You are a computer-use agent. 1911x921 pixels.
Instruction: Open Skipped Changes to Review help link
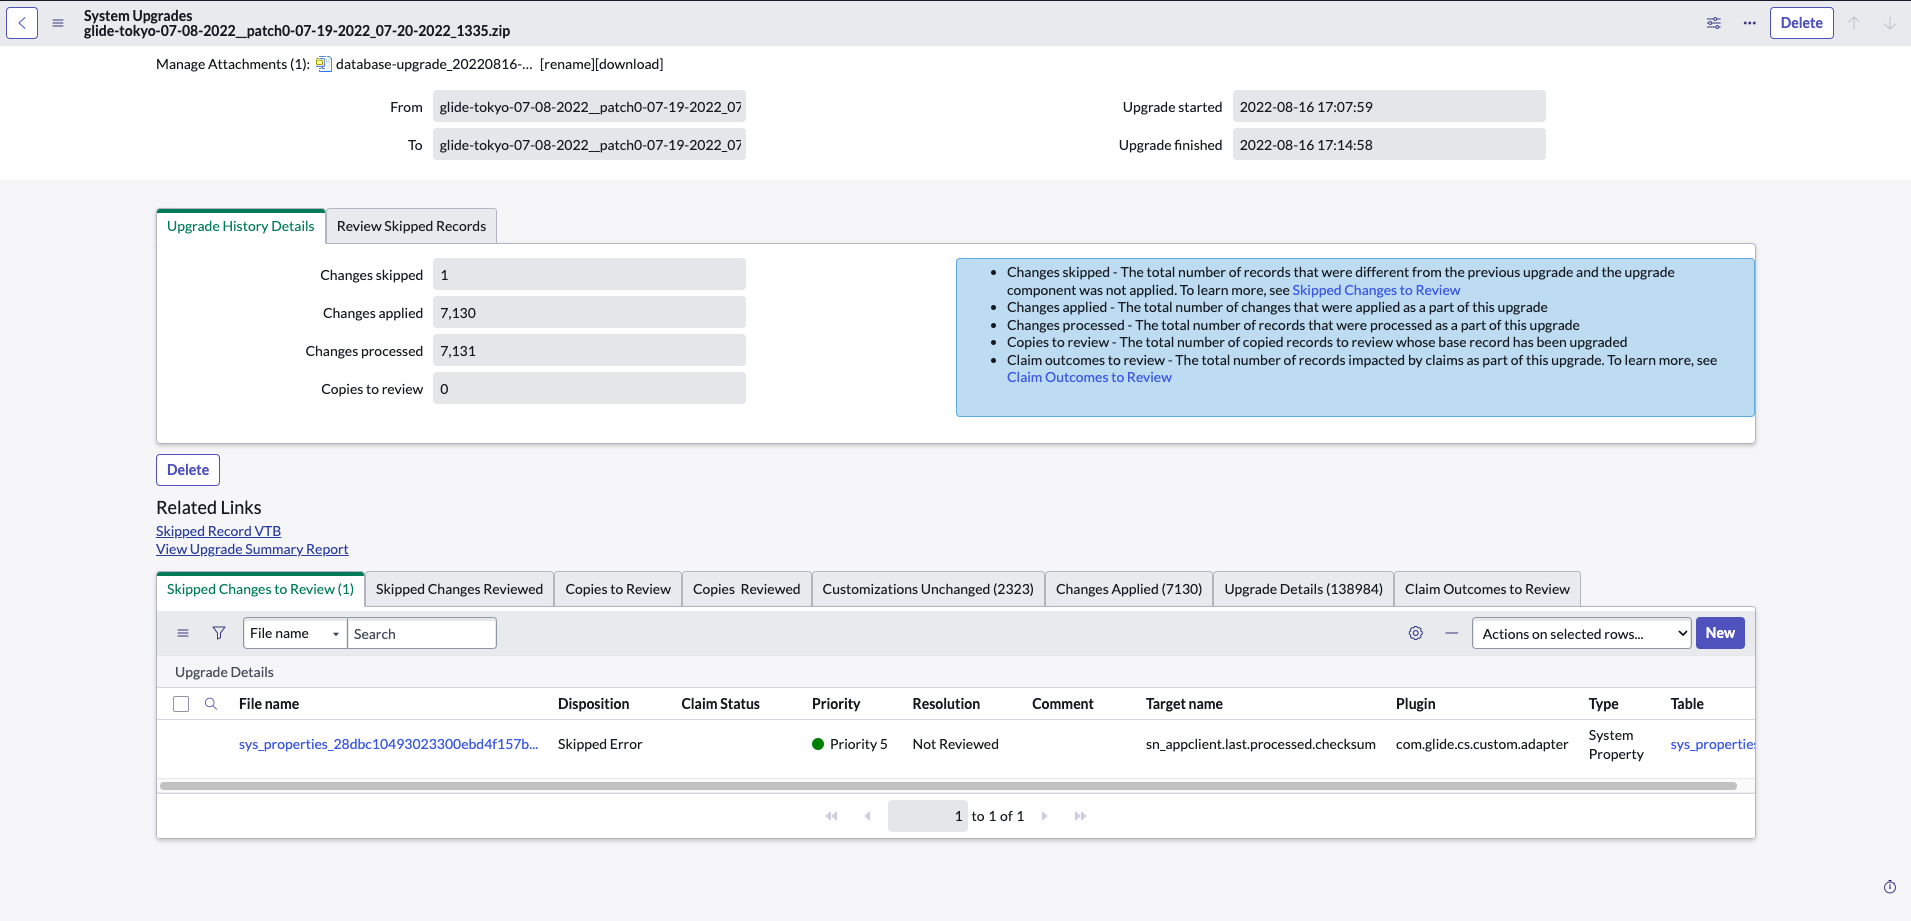1376,290
